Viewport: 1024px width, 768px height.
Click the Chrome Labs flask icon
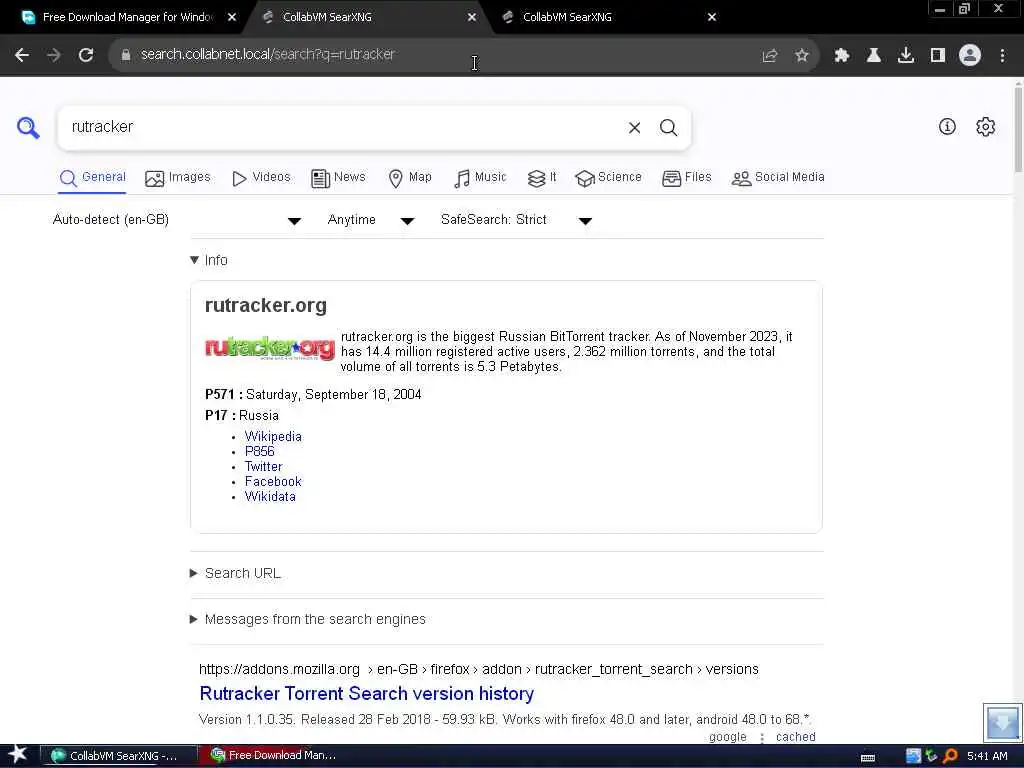(873, 56)
